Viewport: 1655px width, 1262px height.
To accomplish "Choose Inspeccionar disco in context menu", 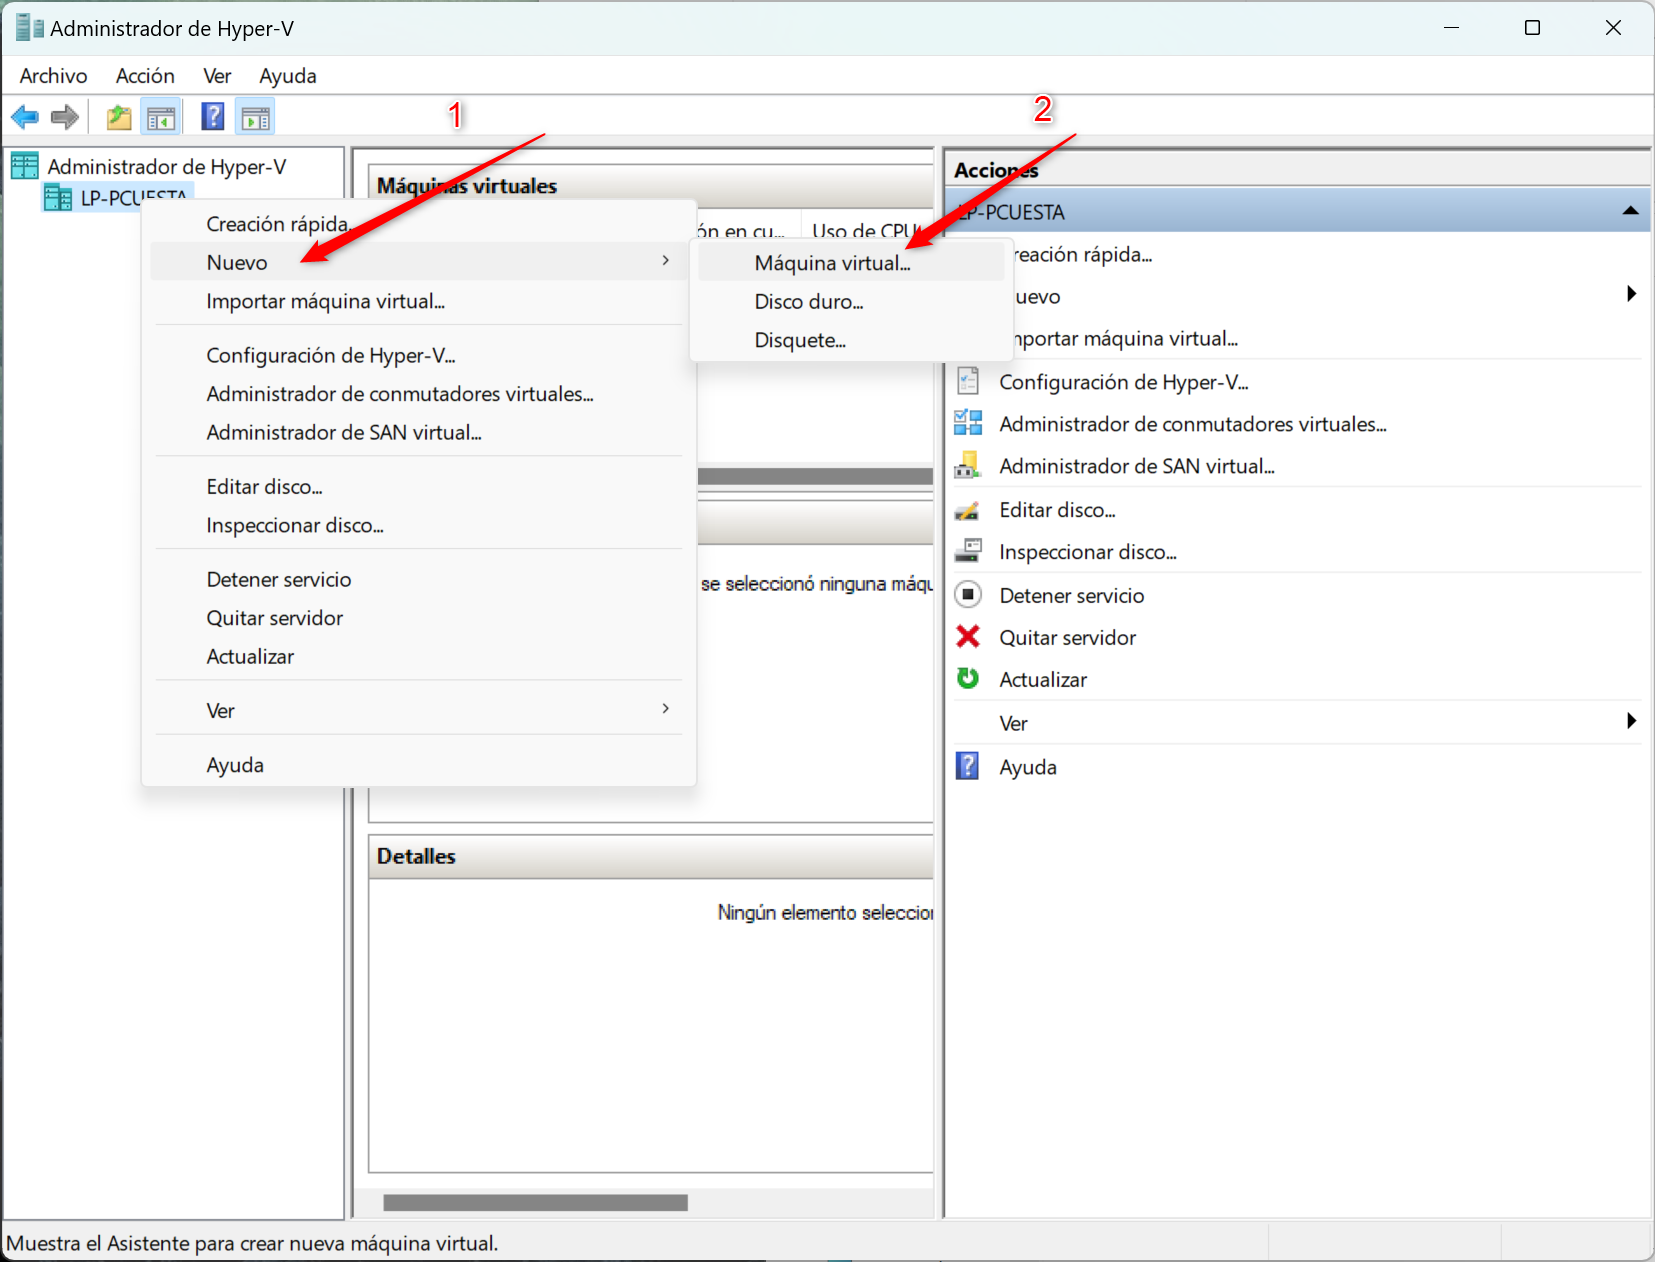I will pyautogui.click(x=420, y=525).
